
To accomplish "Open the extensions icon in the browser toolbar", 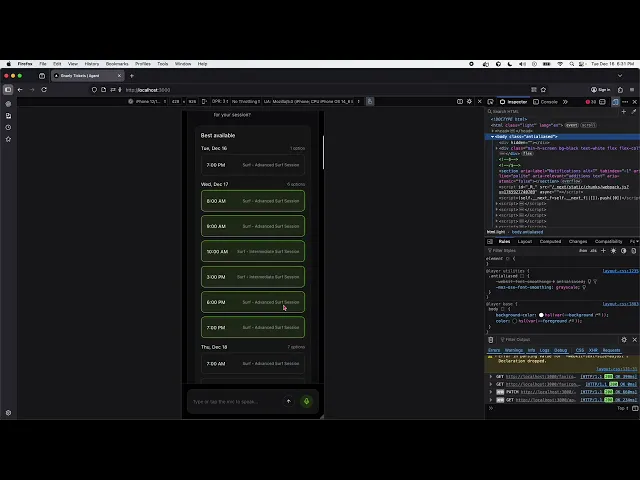I will (x=620, y=90).
